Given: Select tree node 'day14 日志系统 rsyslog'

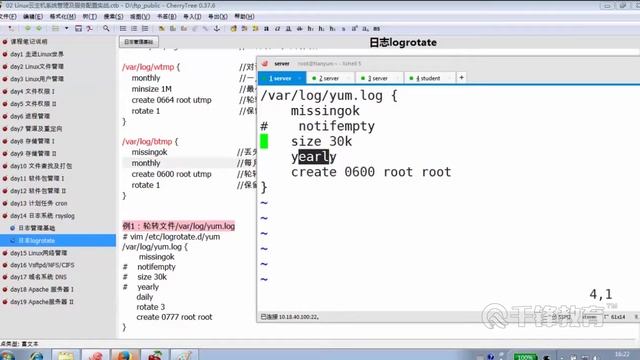Looking at the screenshot, I should pyautogui.click(x=42, y=216).
